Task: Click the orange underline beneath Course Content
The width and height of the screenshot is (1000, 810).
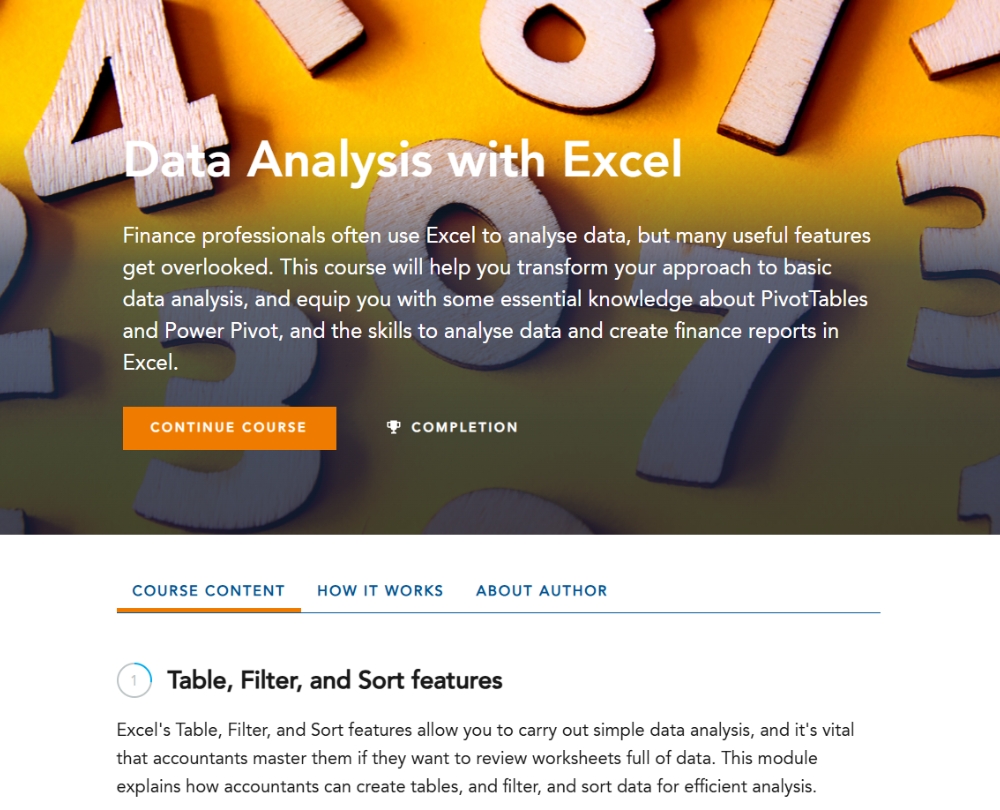Action: pos(208,610)
